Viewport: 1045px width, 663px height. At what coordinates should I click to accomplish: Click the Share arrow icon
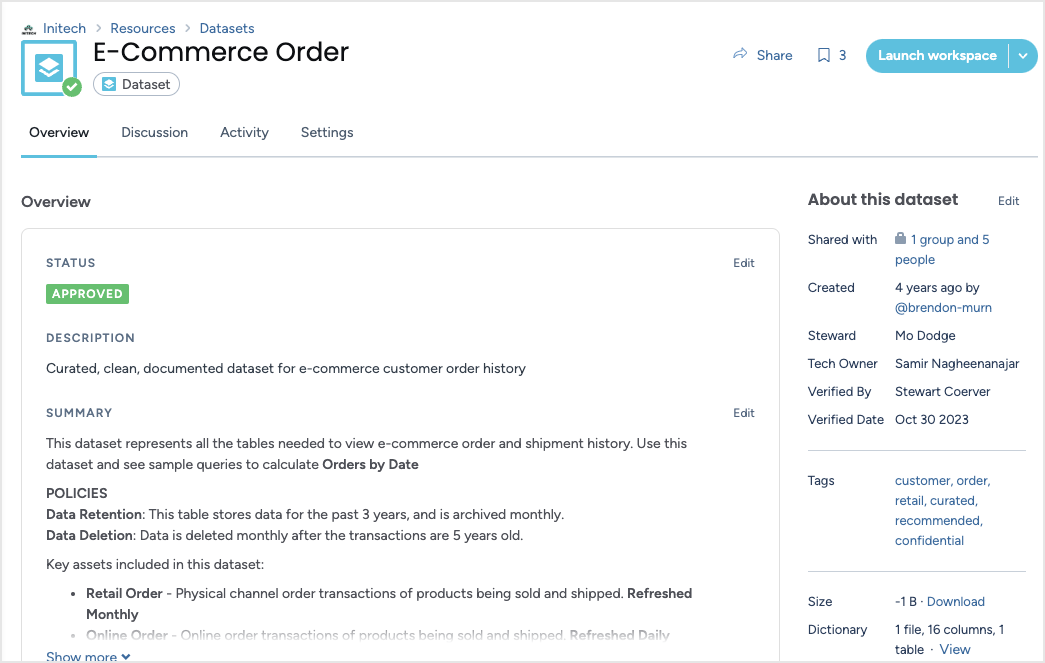point(740,54)
